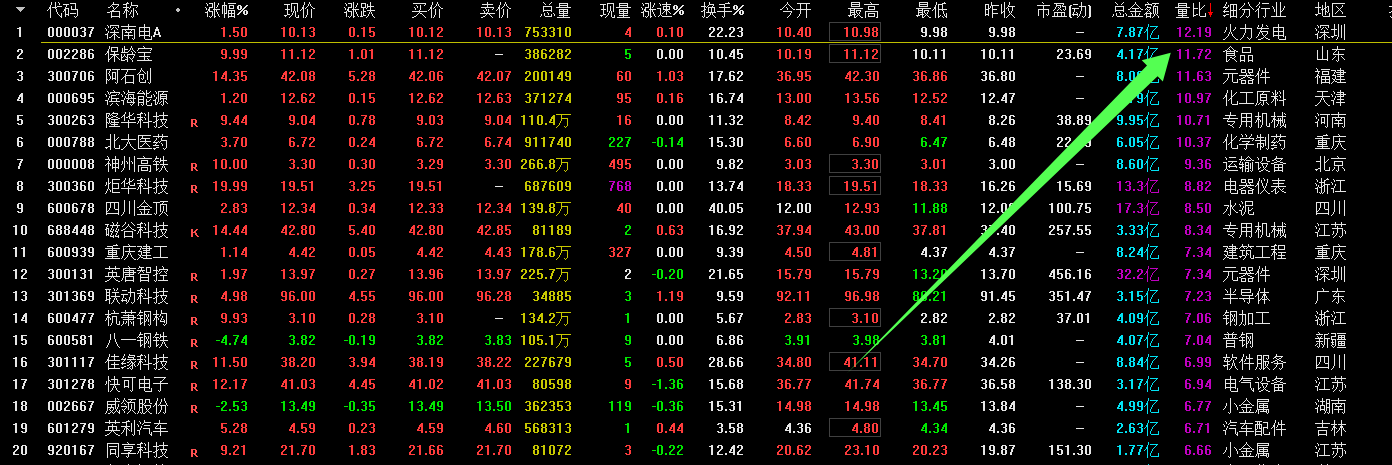Click the 代码 column header

tap(62, 11)
